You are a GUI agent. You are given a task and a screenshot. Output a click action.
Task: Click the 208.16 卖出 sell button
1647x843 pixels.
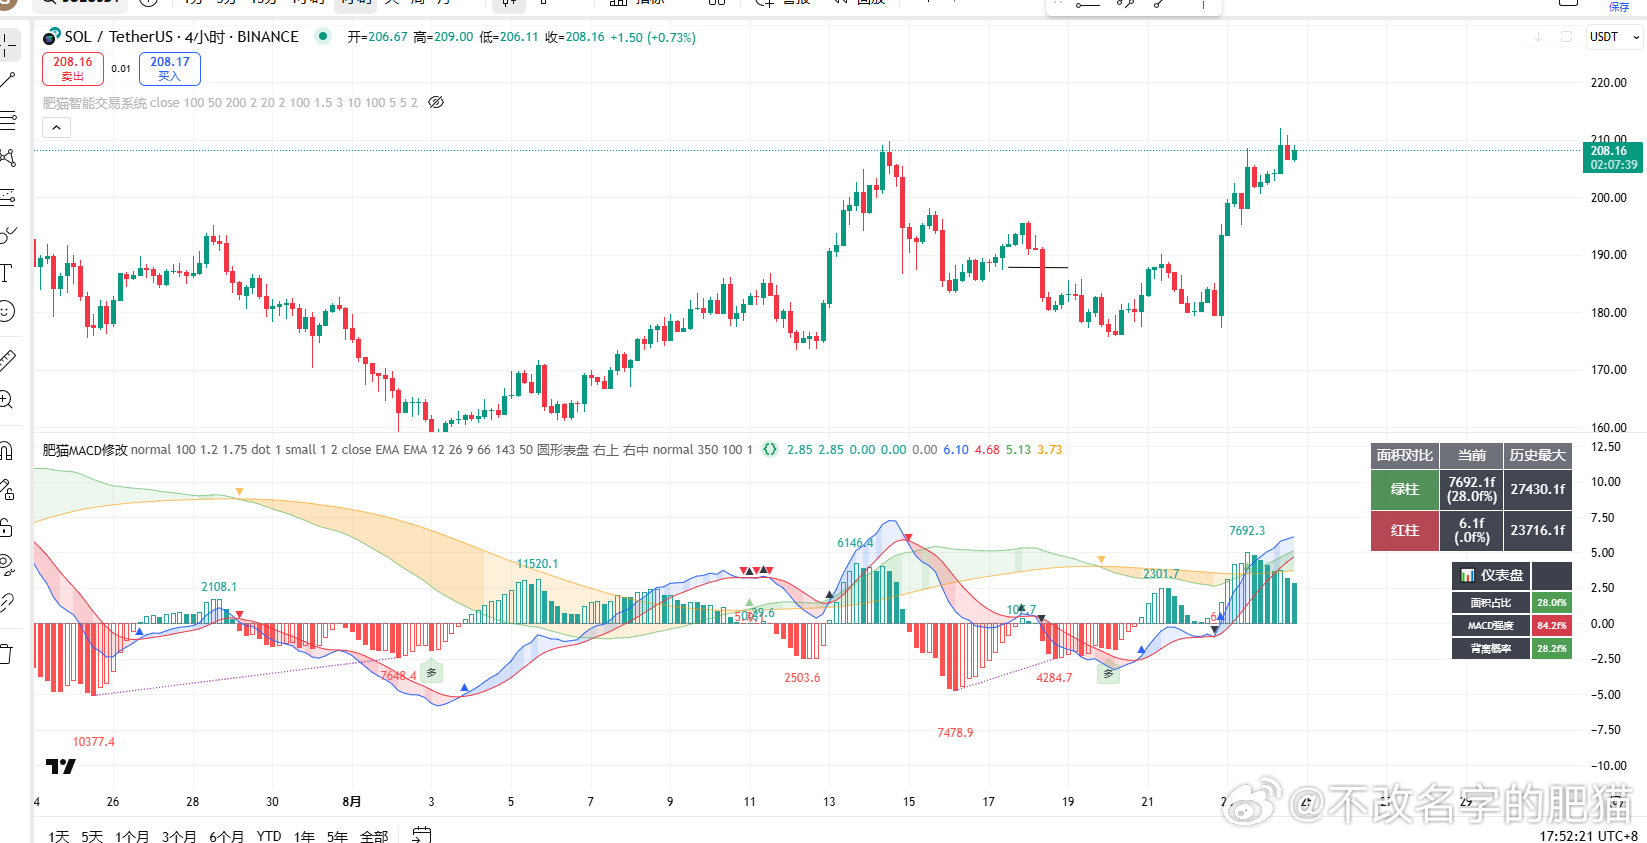[x=73, y=69]
